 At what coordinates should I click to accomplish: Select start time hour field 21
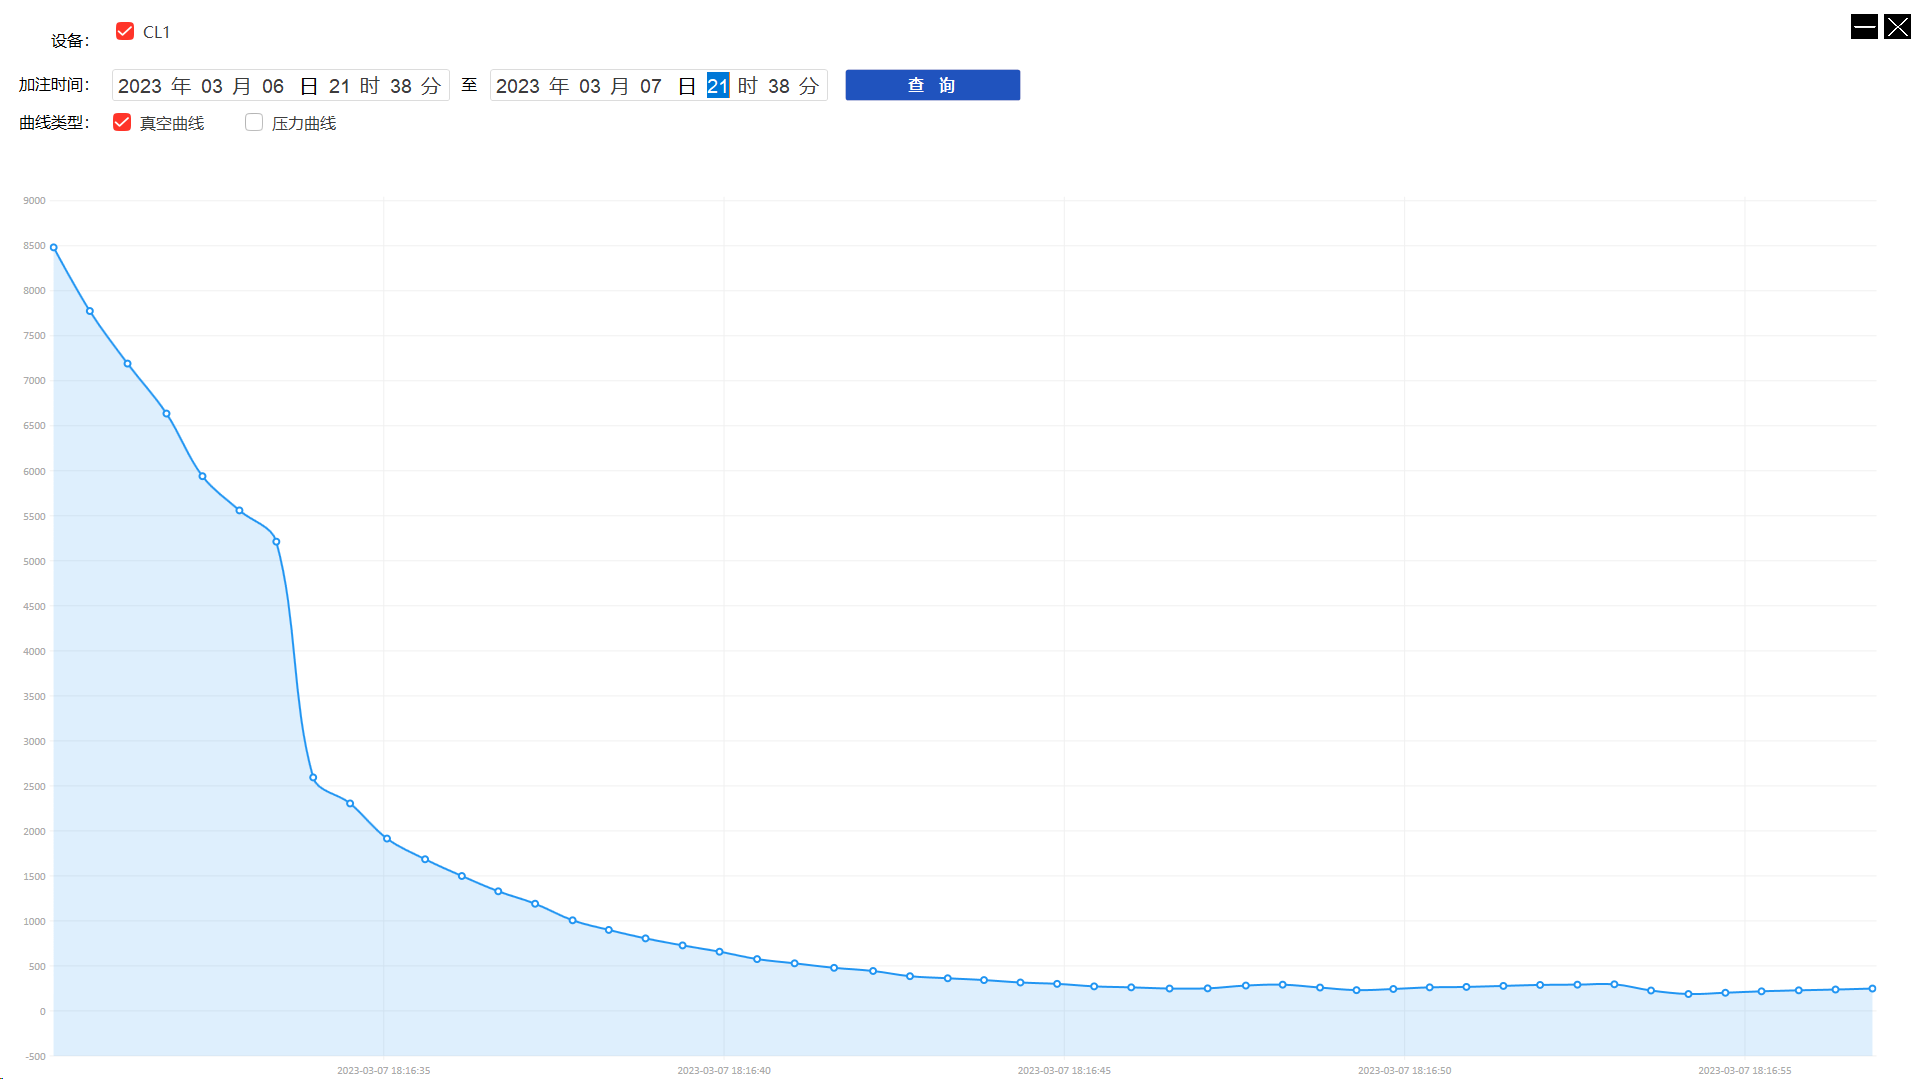click(x=340, y=86)
